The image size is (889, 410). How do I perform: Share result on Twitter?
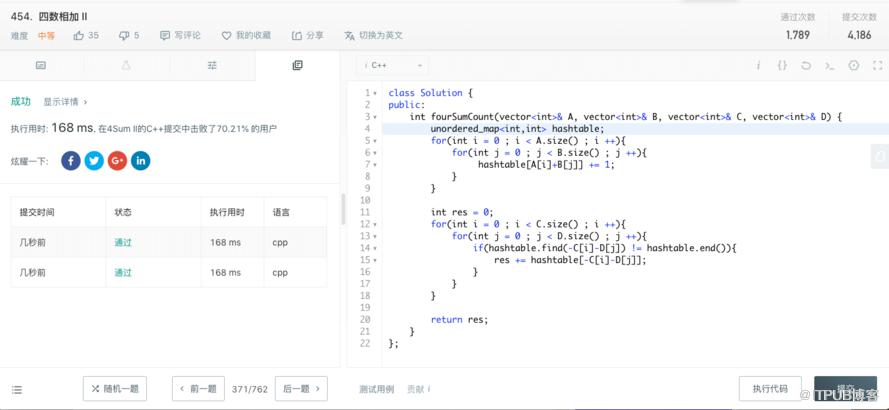click(x=94, y=161)
